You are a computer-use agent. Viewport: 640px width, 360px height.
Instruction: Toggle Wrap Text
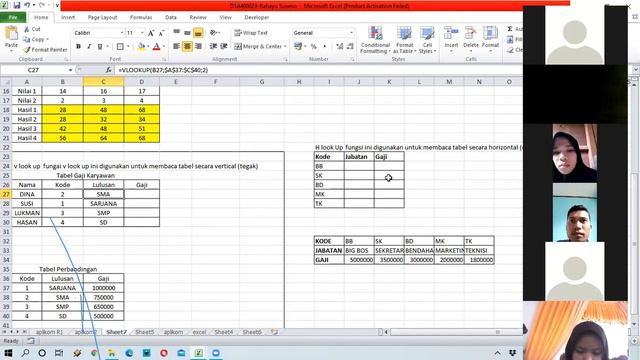[x=251, y=33]
